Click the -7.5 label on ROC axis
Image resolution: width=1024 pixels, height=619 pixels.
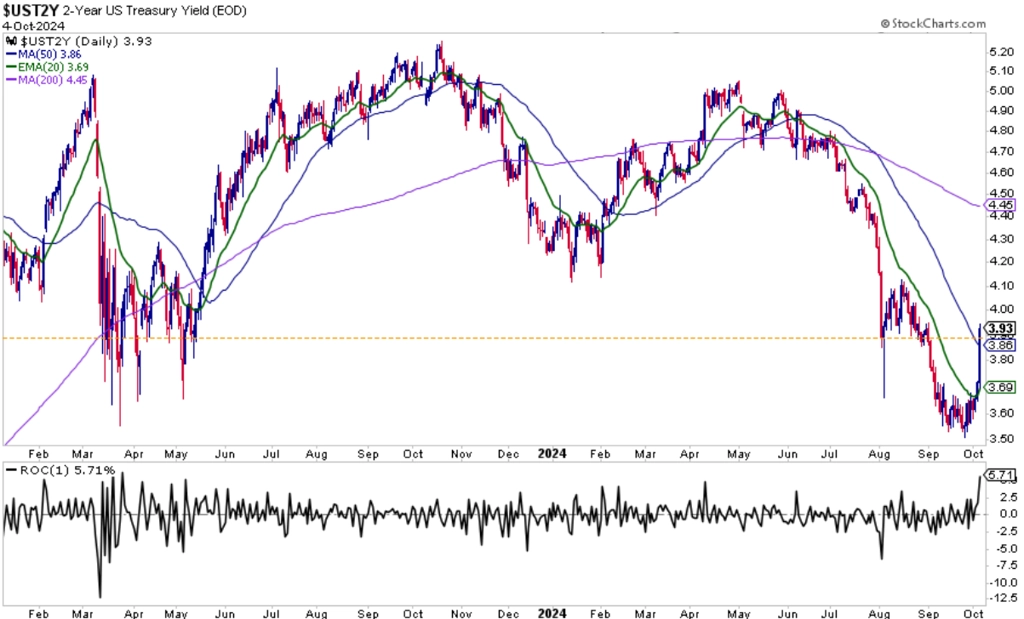(1006, 565)
